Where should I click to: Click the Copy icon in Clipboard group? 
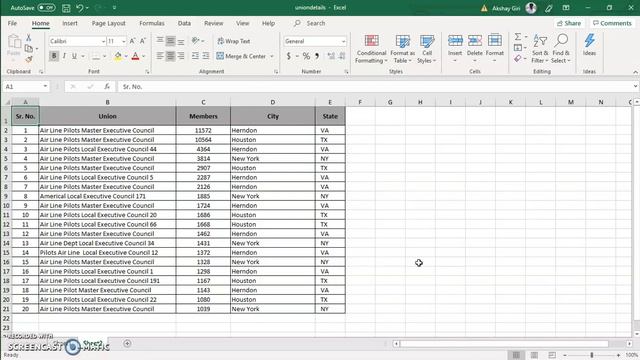(29, 49)
